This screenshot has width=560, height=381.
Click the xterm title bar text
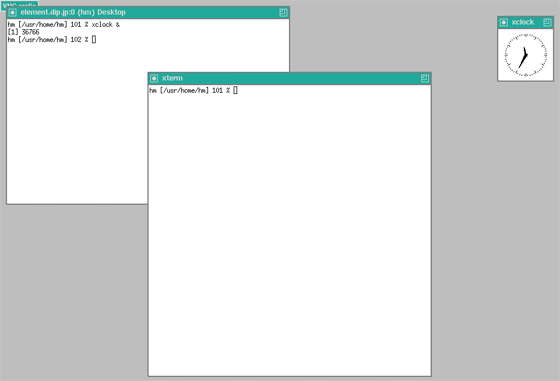172,78
